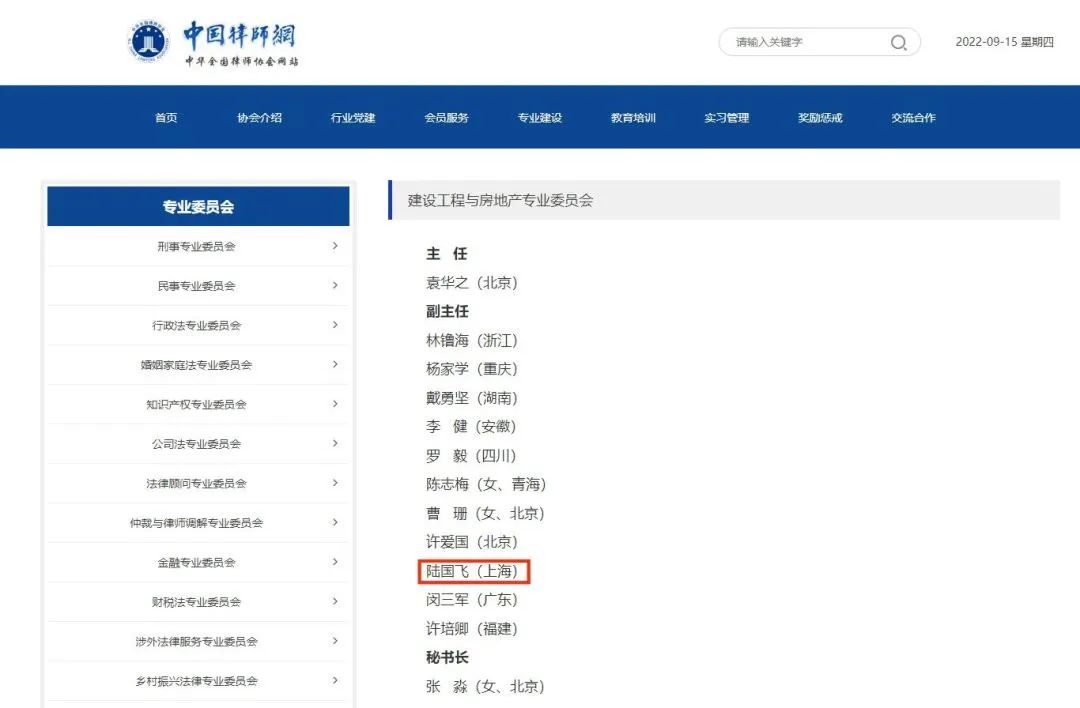Select 交流合作 in the navigation bar

[x=913, y=118]
